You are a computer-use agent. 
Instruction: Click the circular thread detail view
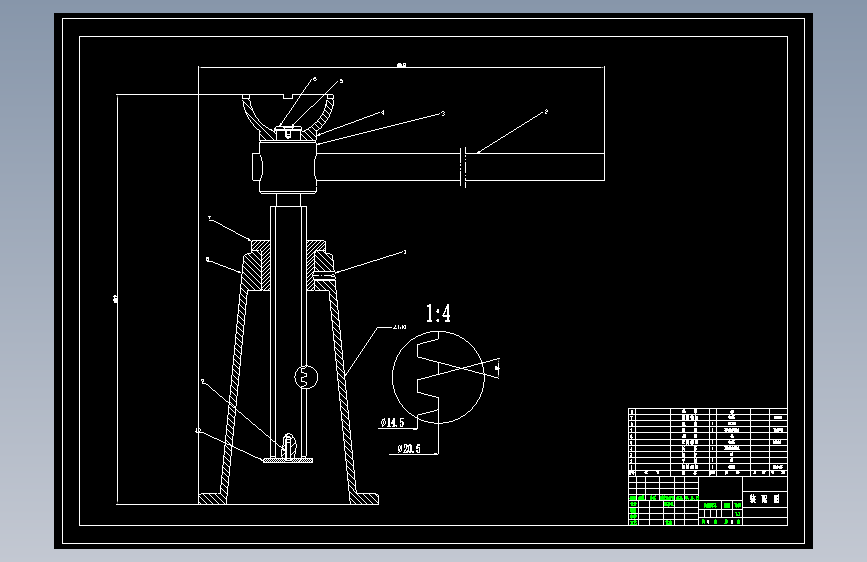[x=438, y=377]
